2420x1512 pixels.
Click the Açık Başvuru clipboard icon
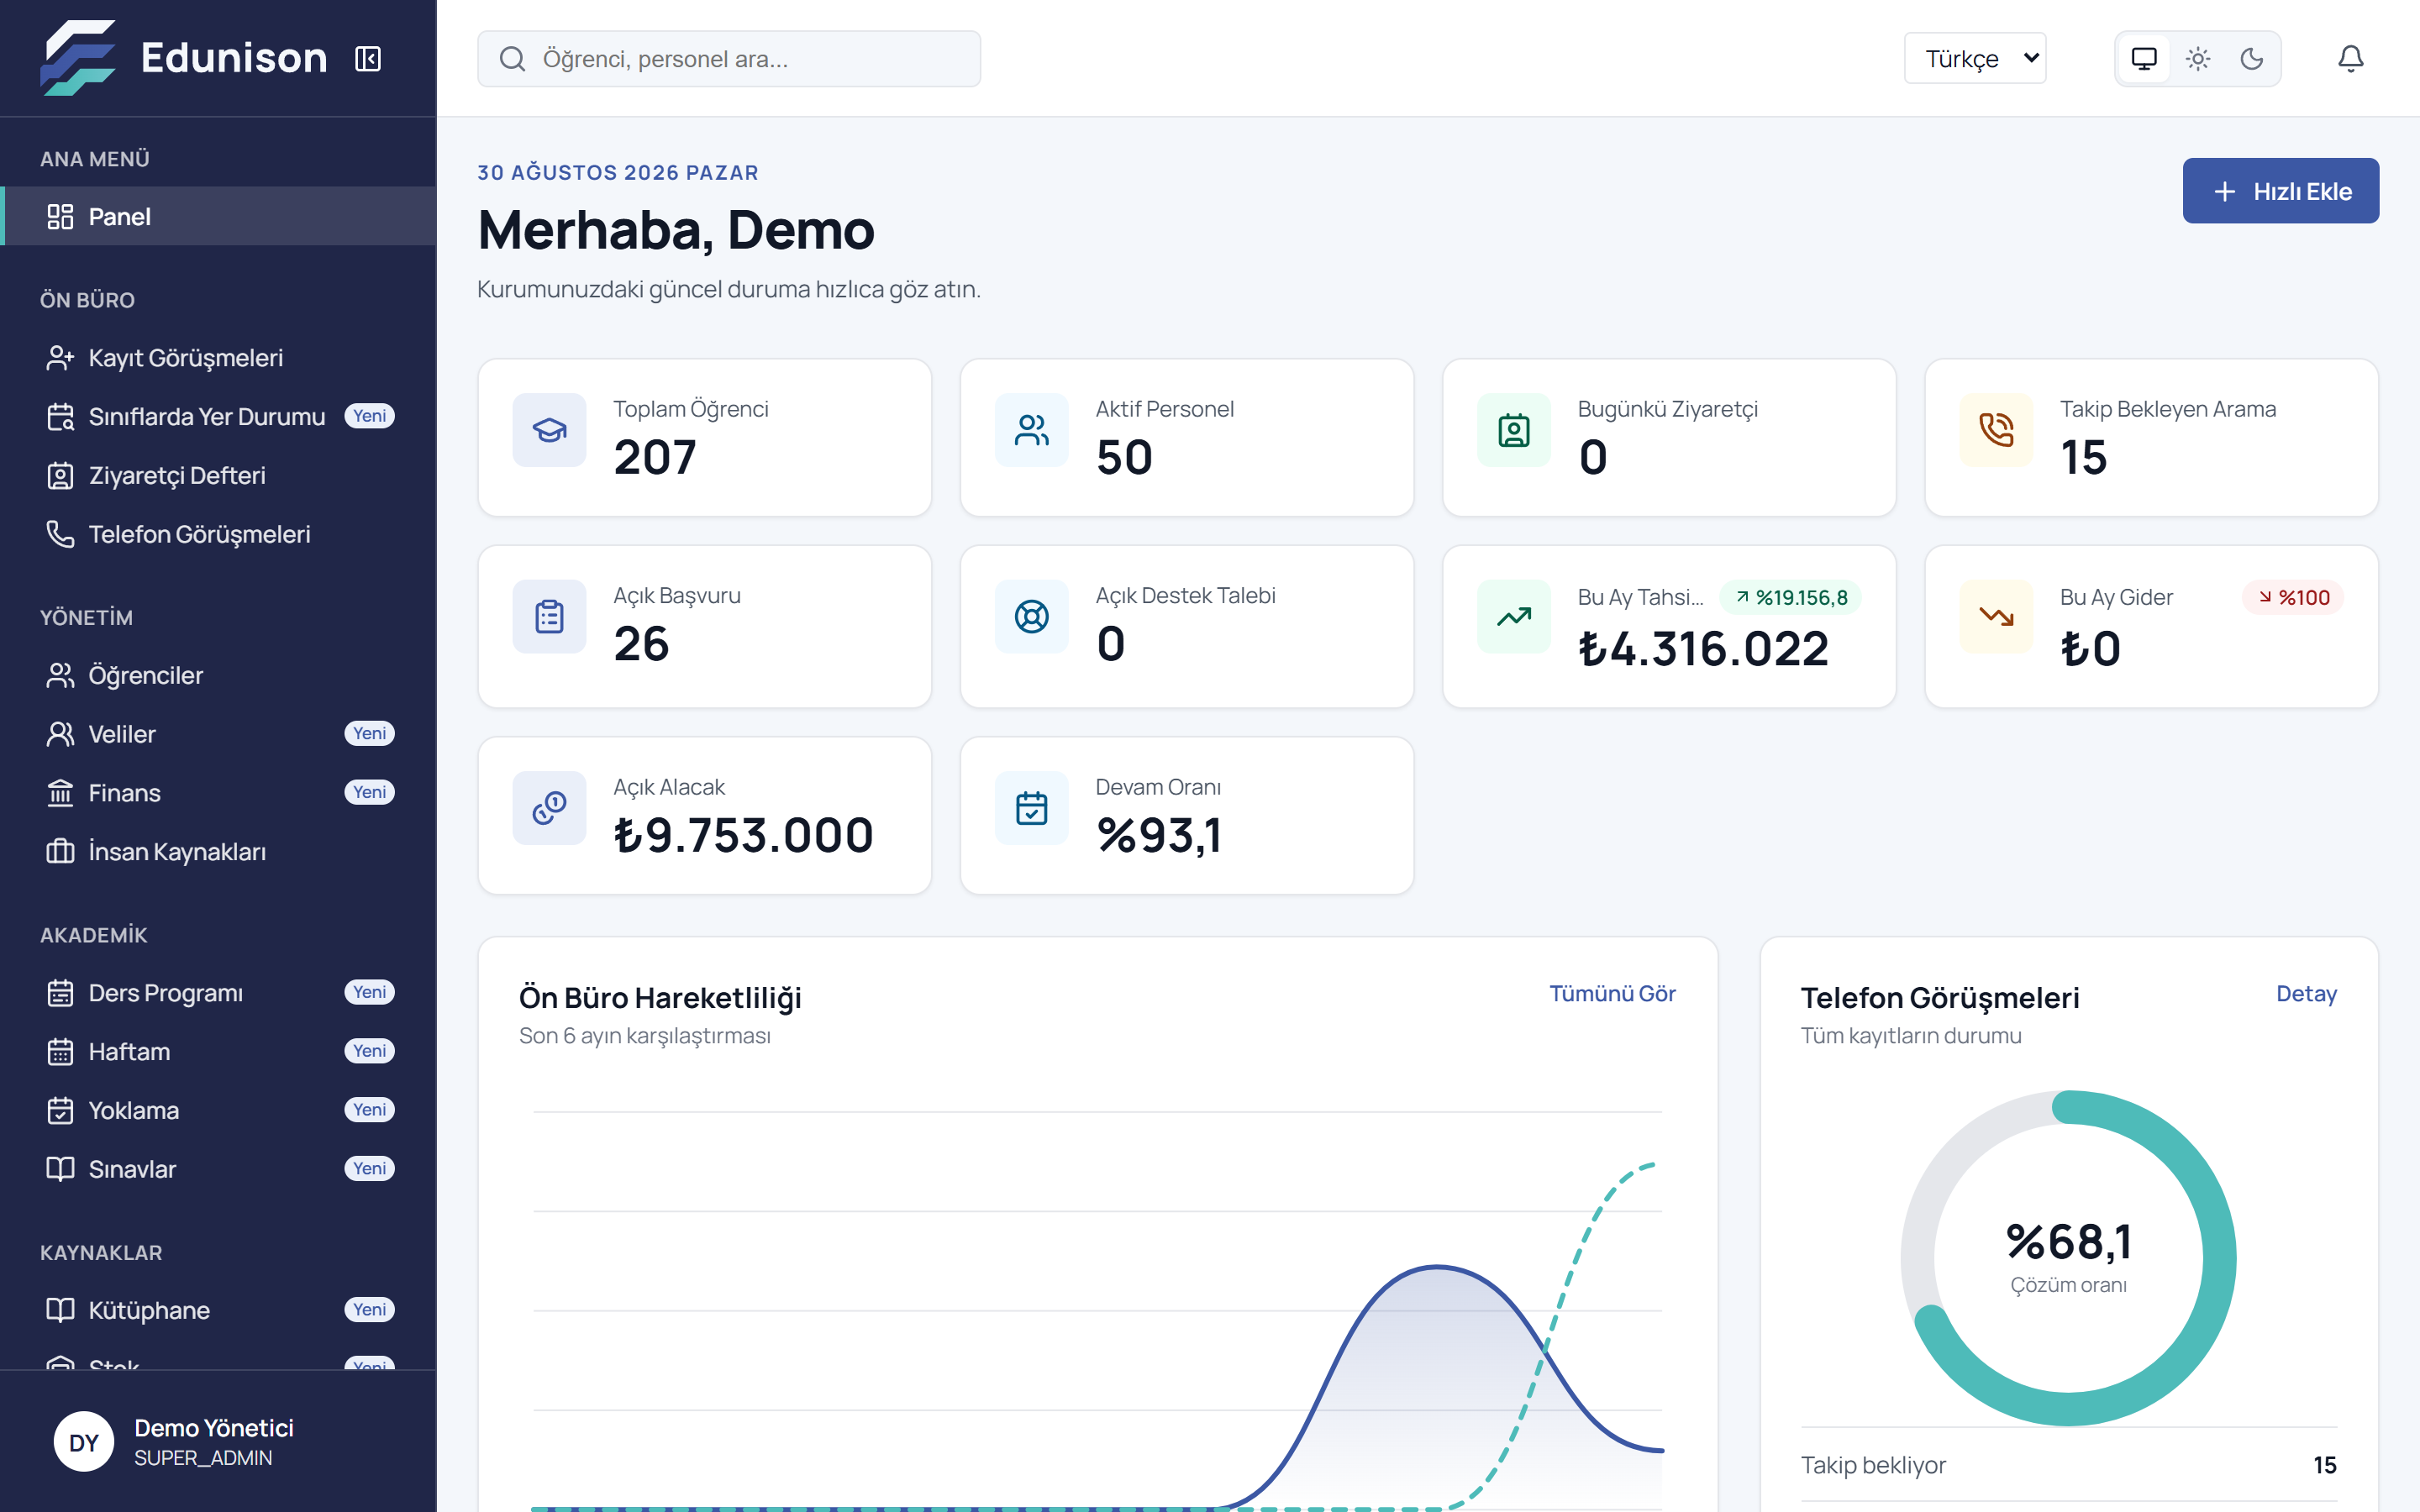pos(550,617)
